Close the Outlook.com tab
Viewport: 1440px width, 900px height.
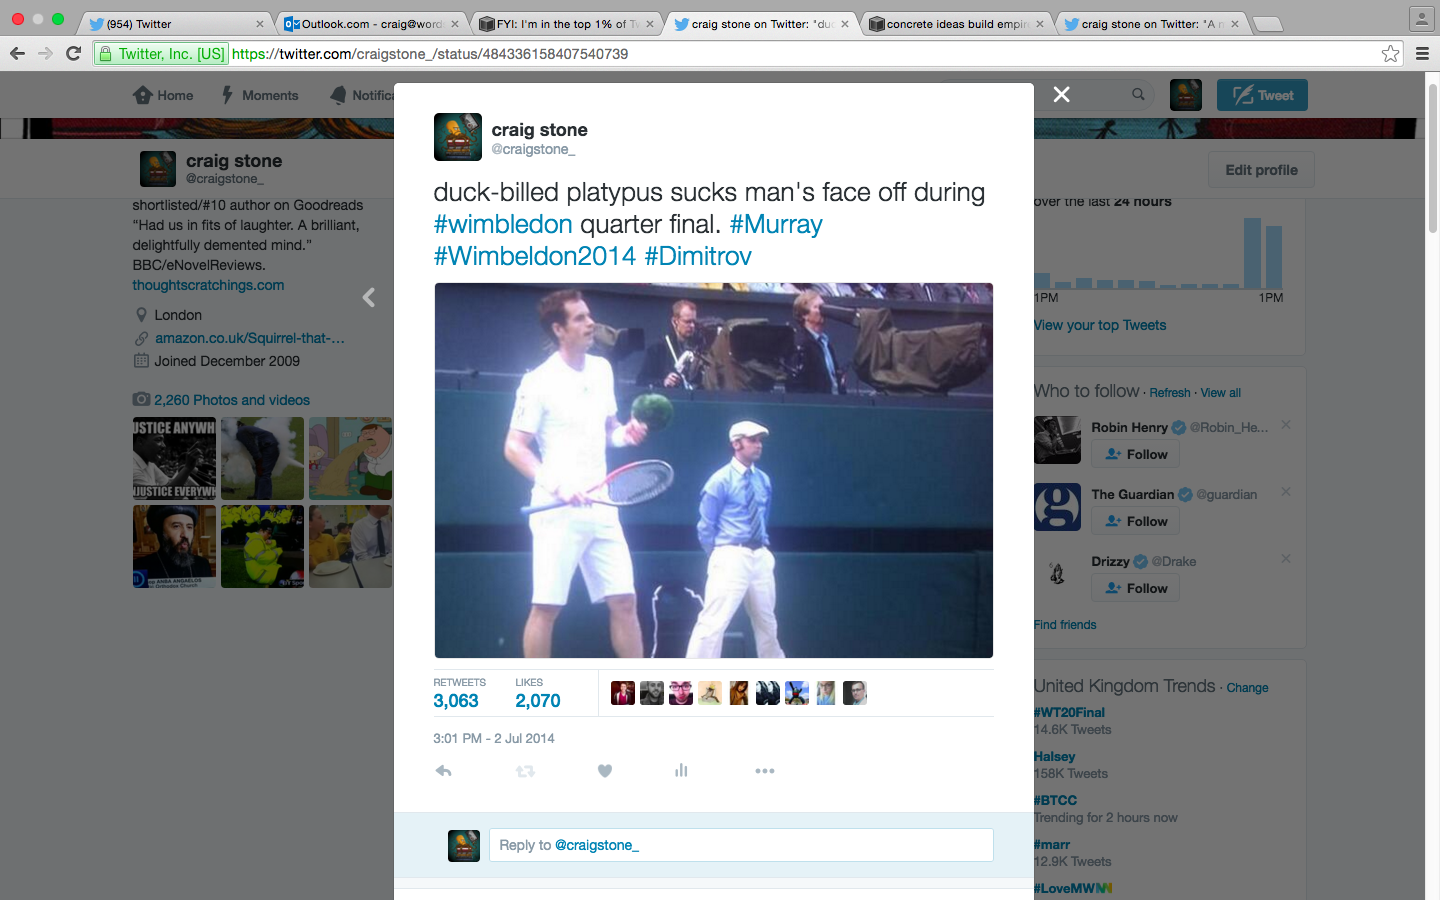[x=455, y=24]
